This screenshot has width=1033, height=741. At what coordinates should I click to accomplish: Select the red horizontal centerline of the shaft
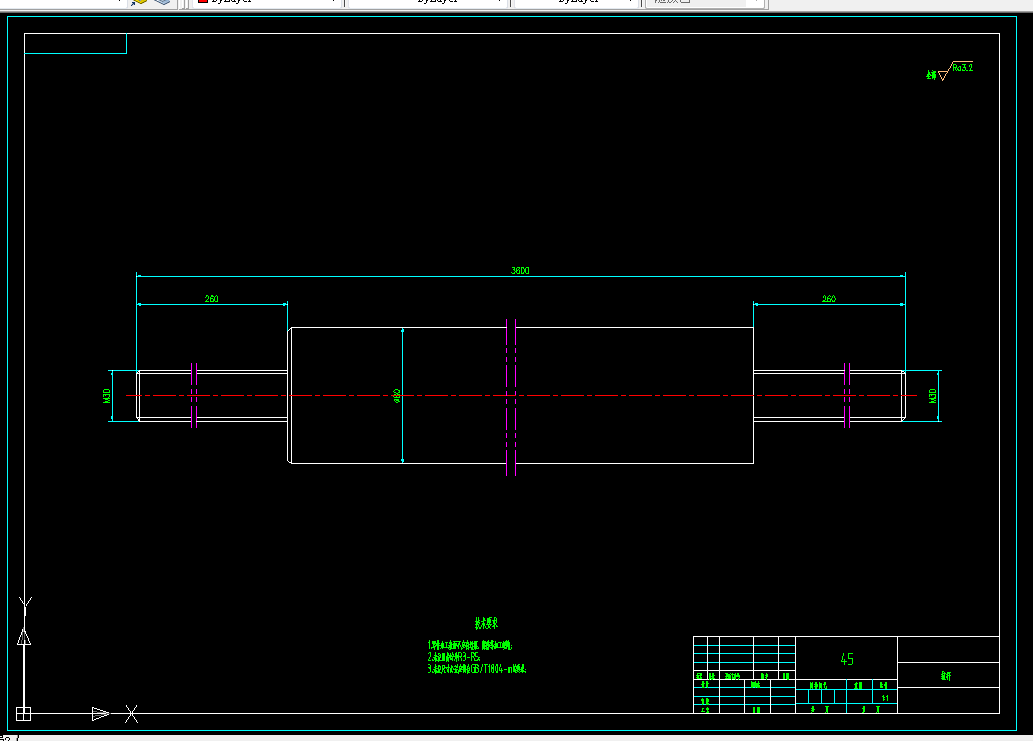pyautogui.click(x=521, y=395)
